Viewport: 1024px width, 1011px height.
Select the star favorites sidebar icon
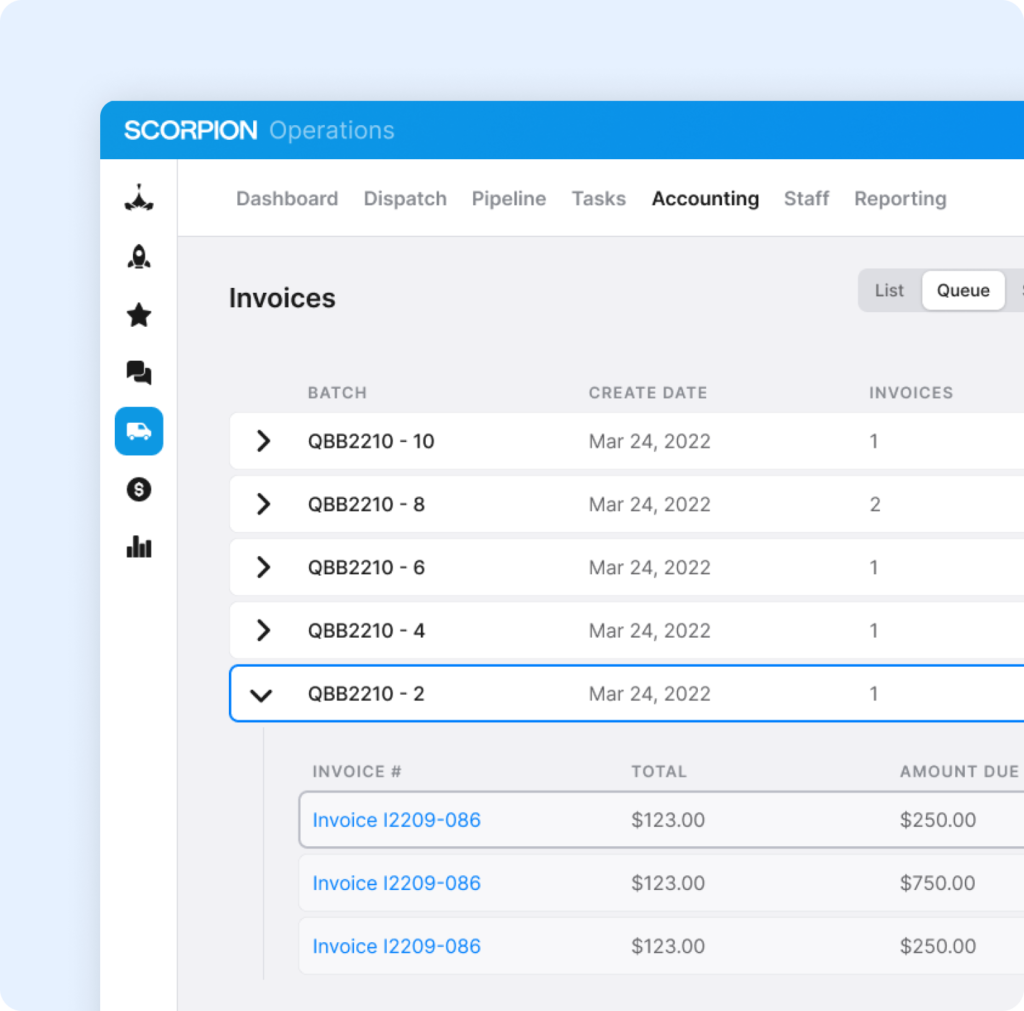139,315
